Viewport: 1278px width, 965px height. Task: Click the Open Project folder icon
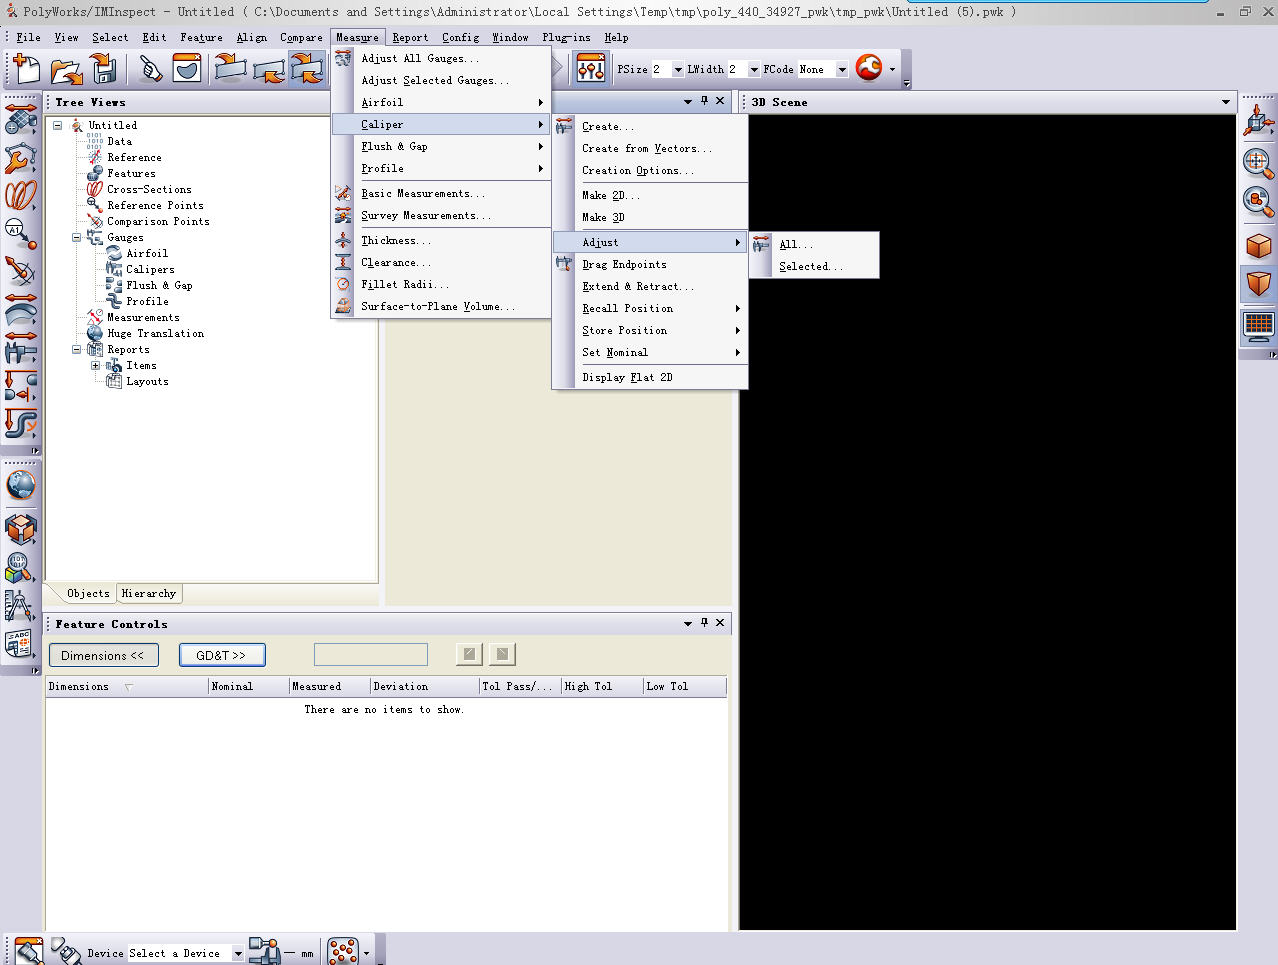(66, 69)
